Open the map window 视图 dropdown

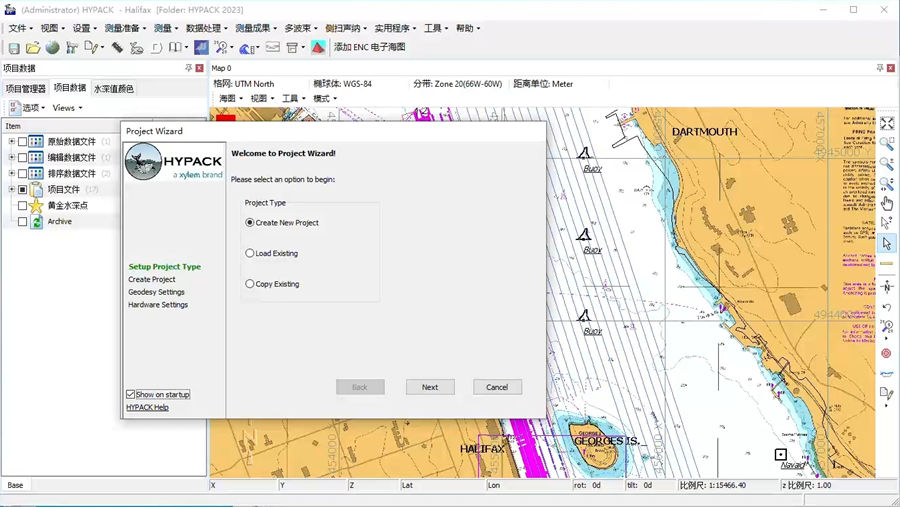tap(262, 98)
